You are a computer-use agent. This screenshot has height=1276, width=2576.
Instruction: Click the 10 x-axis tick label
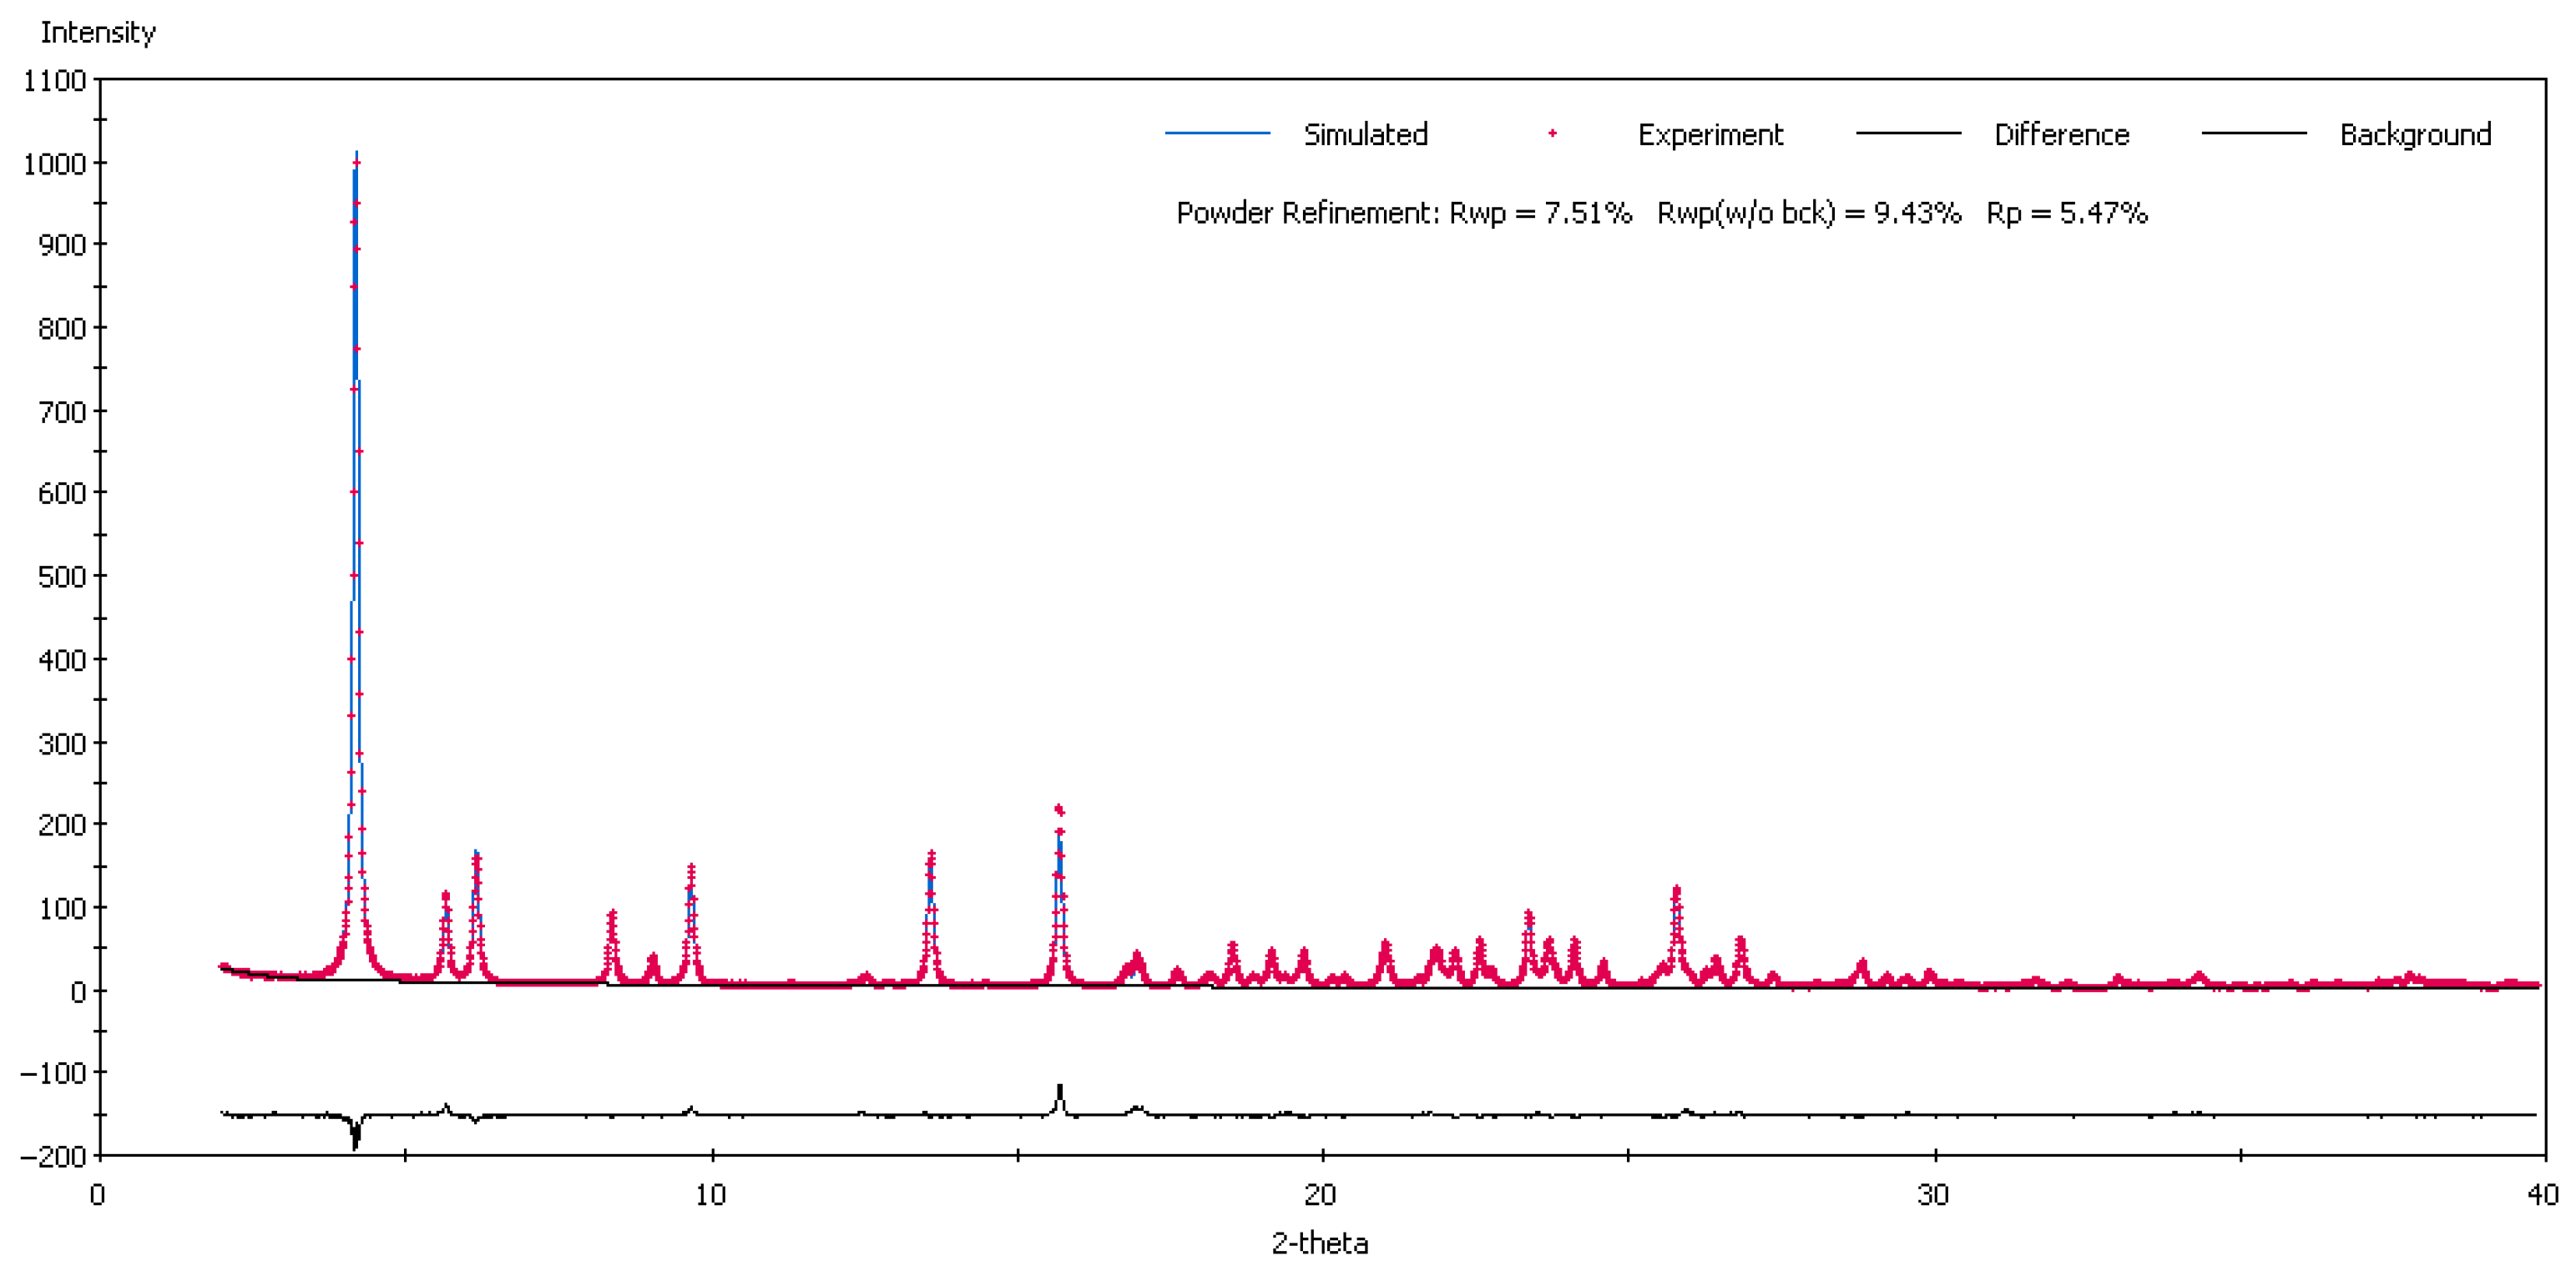(x=710, y=1194)
